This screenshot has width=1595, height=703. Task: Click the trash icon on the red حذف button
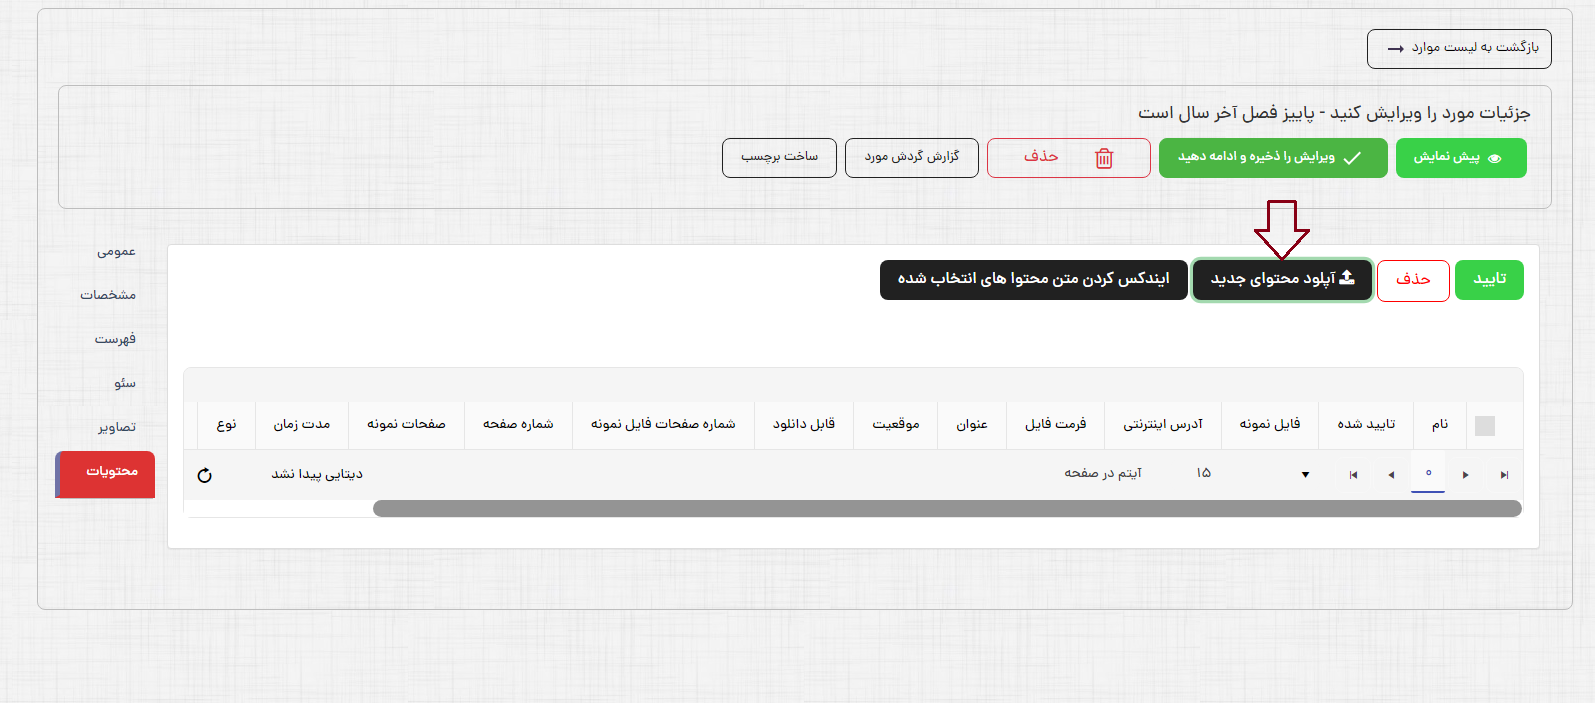tap(1104, 158)
